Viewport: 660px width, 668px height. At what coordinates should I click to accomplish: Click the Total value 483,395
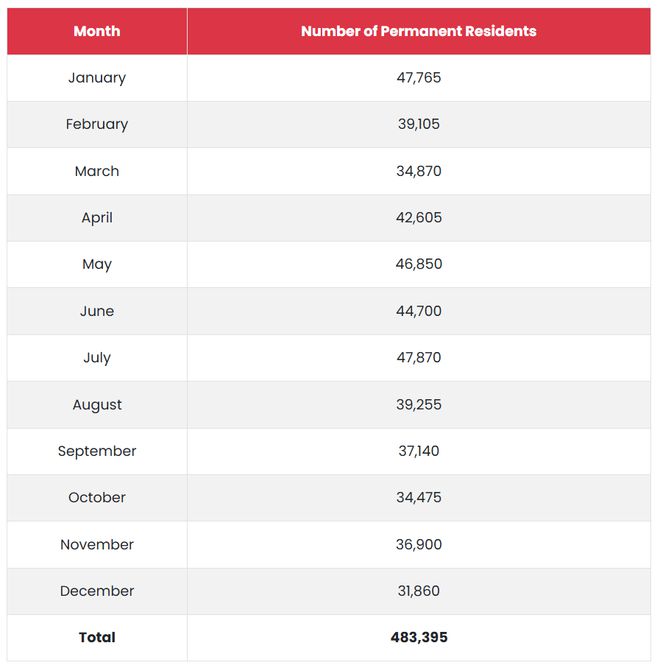click(x=418, y=638)
